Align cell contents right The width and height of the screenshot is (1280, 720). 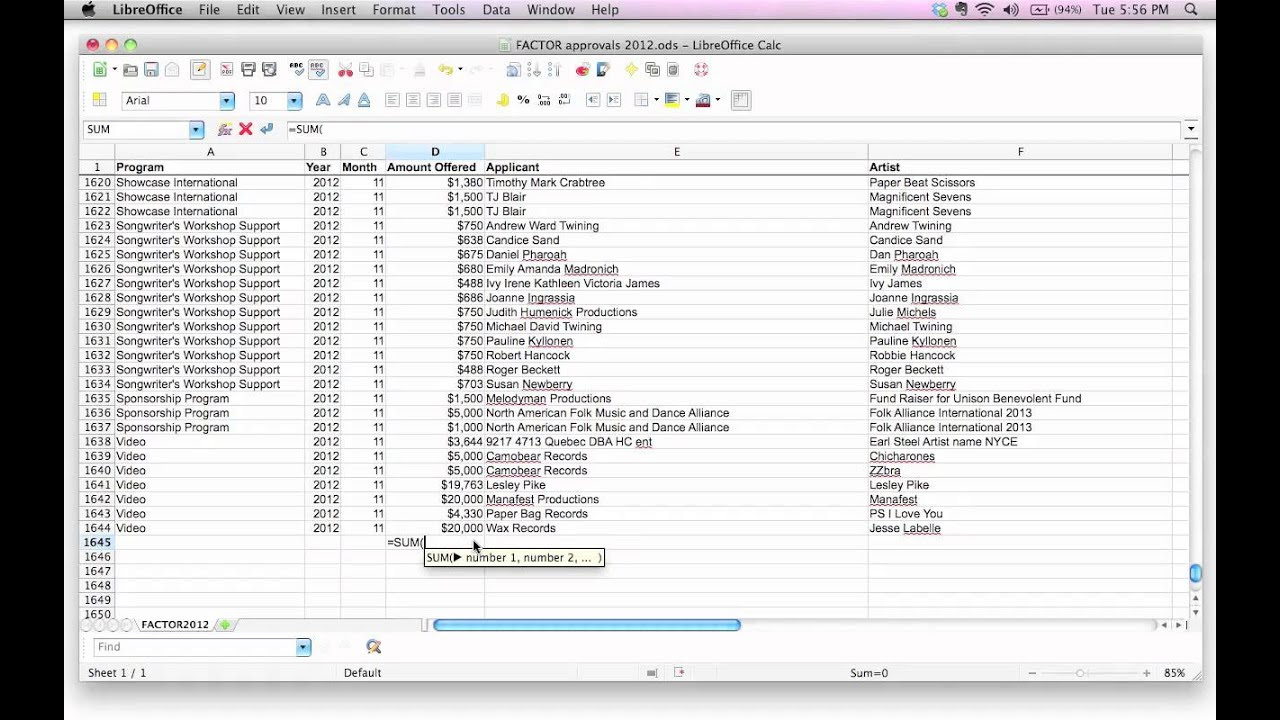433,100
